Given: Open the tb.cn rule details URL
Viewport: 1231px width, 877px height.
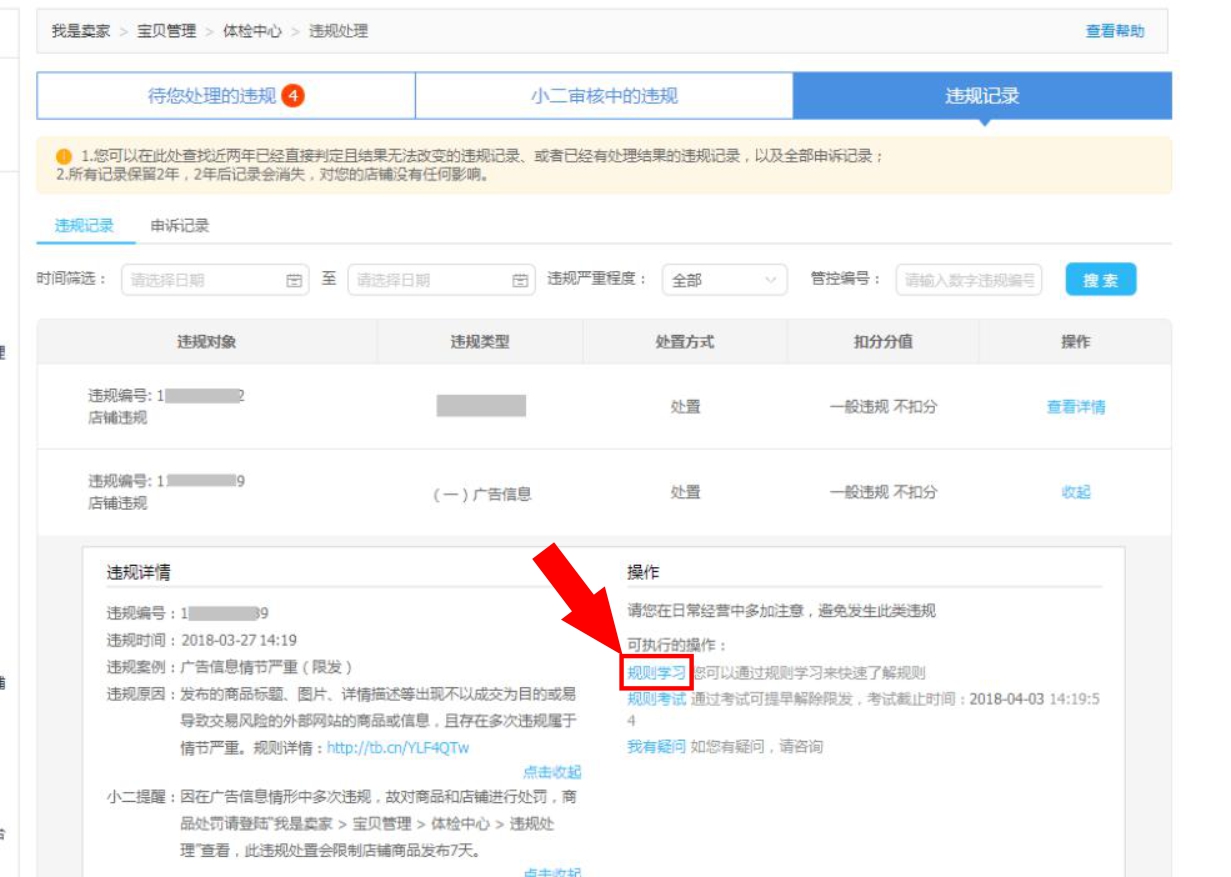Looking at the screenshot, I should point(397,748).
